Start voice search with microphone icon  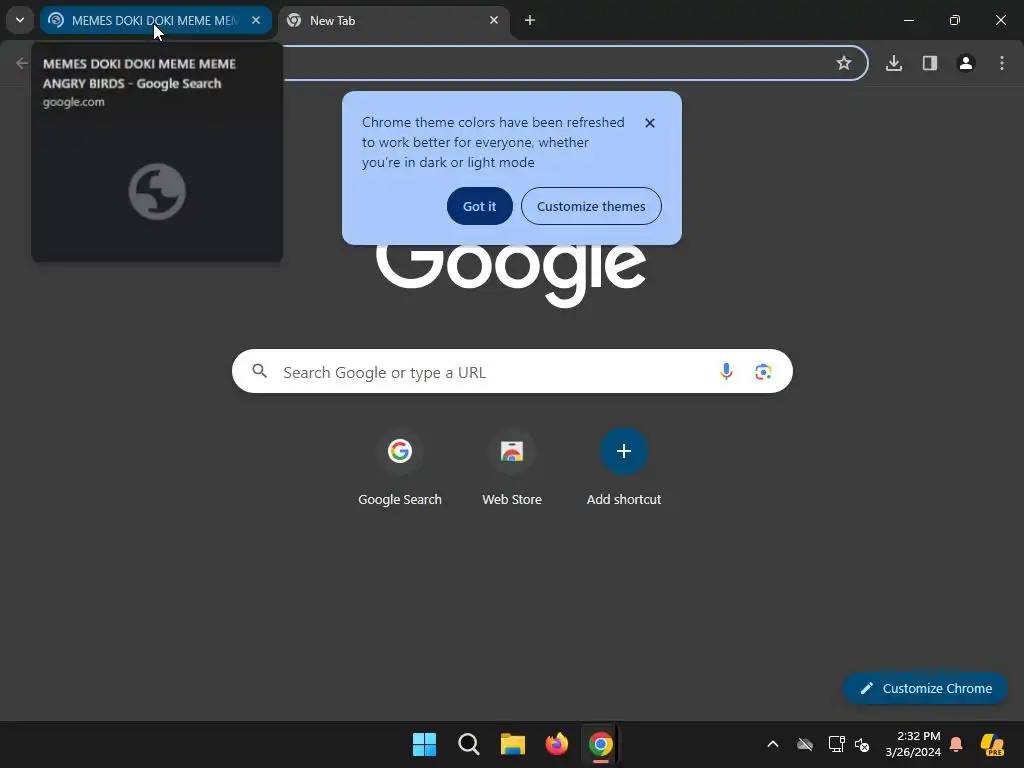[726, 372]
